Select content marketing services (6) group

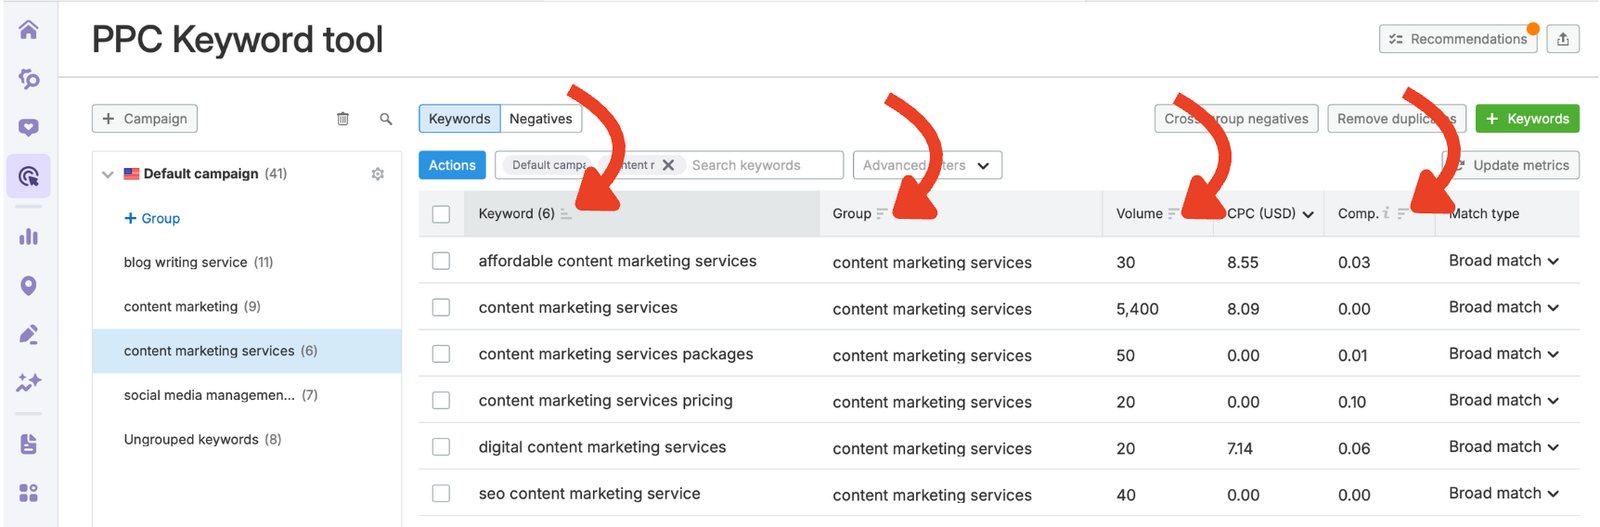pos(246,351)
